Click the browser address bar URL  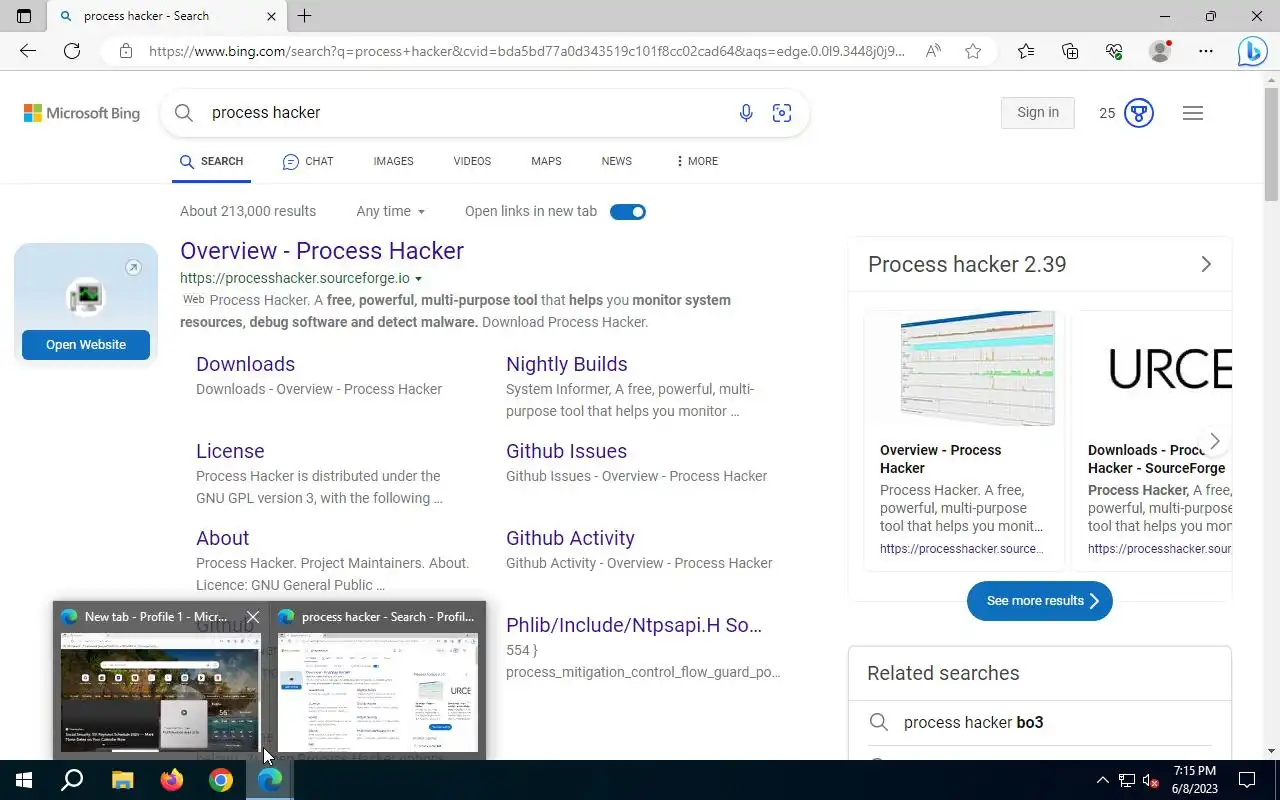[526, 51]
